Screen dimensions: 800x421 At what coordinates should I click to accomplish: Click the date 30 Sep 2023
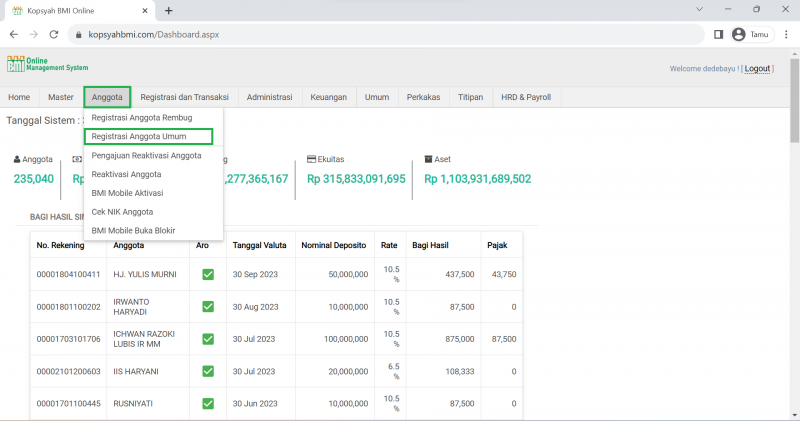[255, 275]
